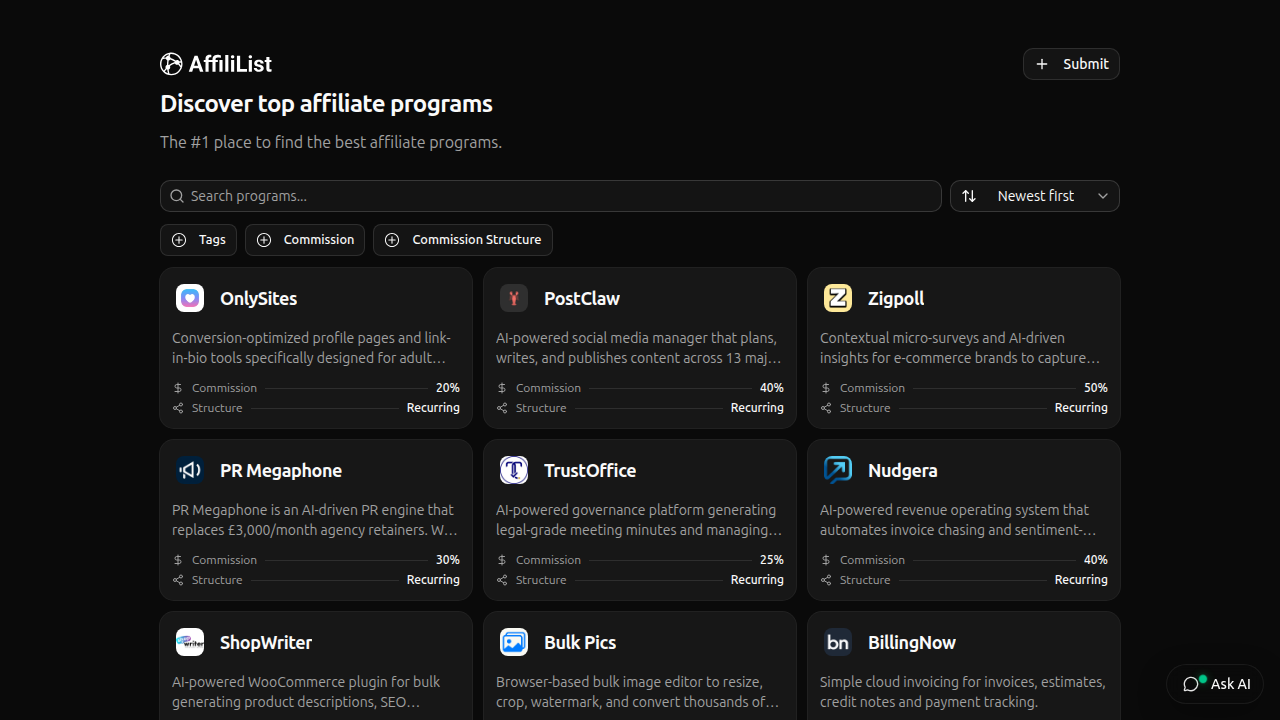Click the OnlySites app logo icon
The height and width of the screenshot is (720, 1280).
pyautogui.click(x=189, y=298)
